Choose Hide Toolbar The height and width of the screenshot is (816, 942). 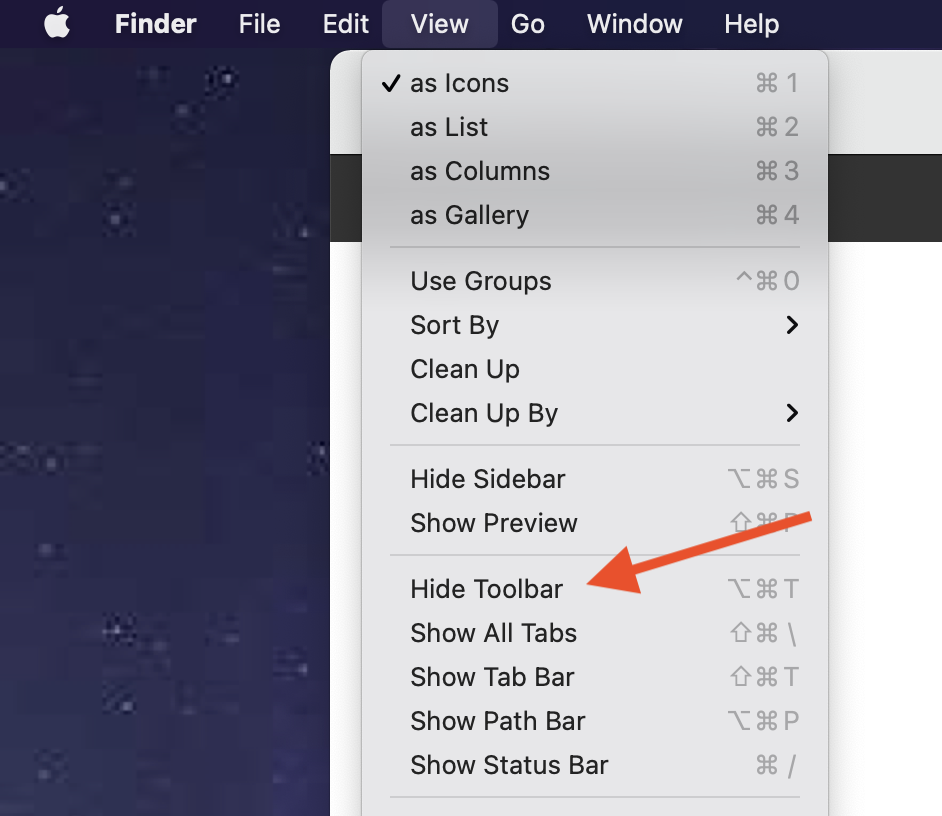595,589
